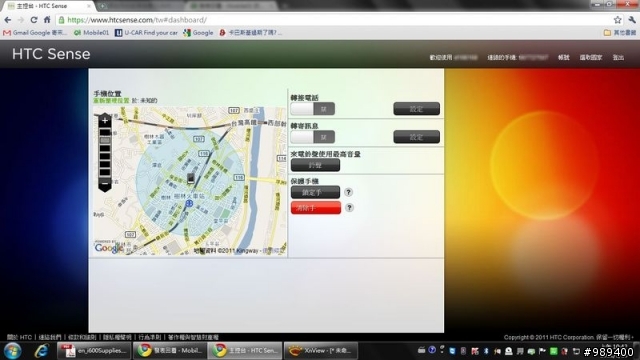Toggle the message forwarding switch
This screenshot has height=360, width=640.
(x=313, y=137)
